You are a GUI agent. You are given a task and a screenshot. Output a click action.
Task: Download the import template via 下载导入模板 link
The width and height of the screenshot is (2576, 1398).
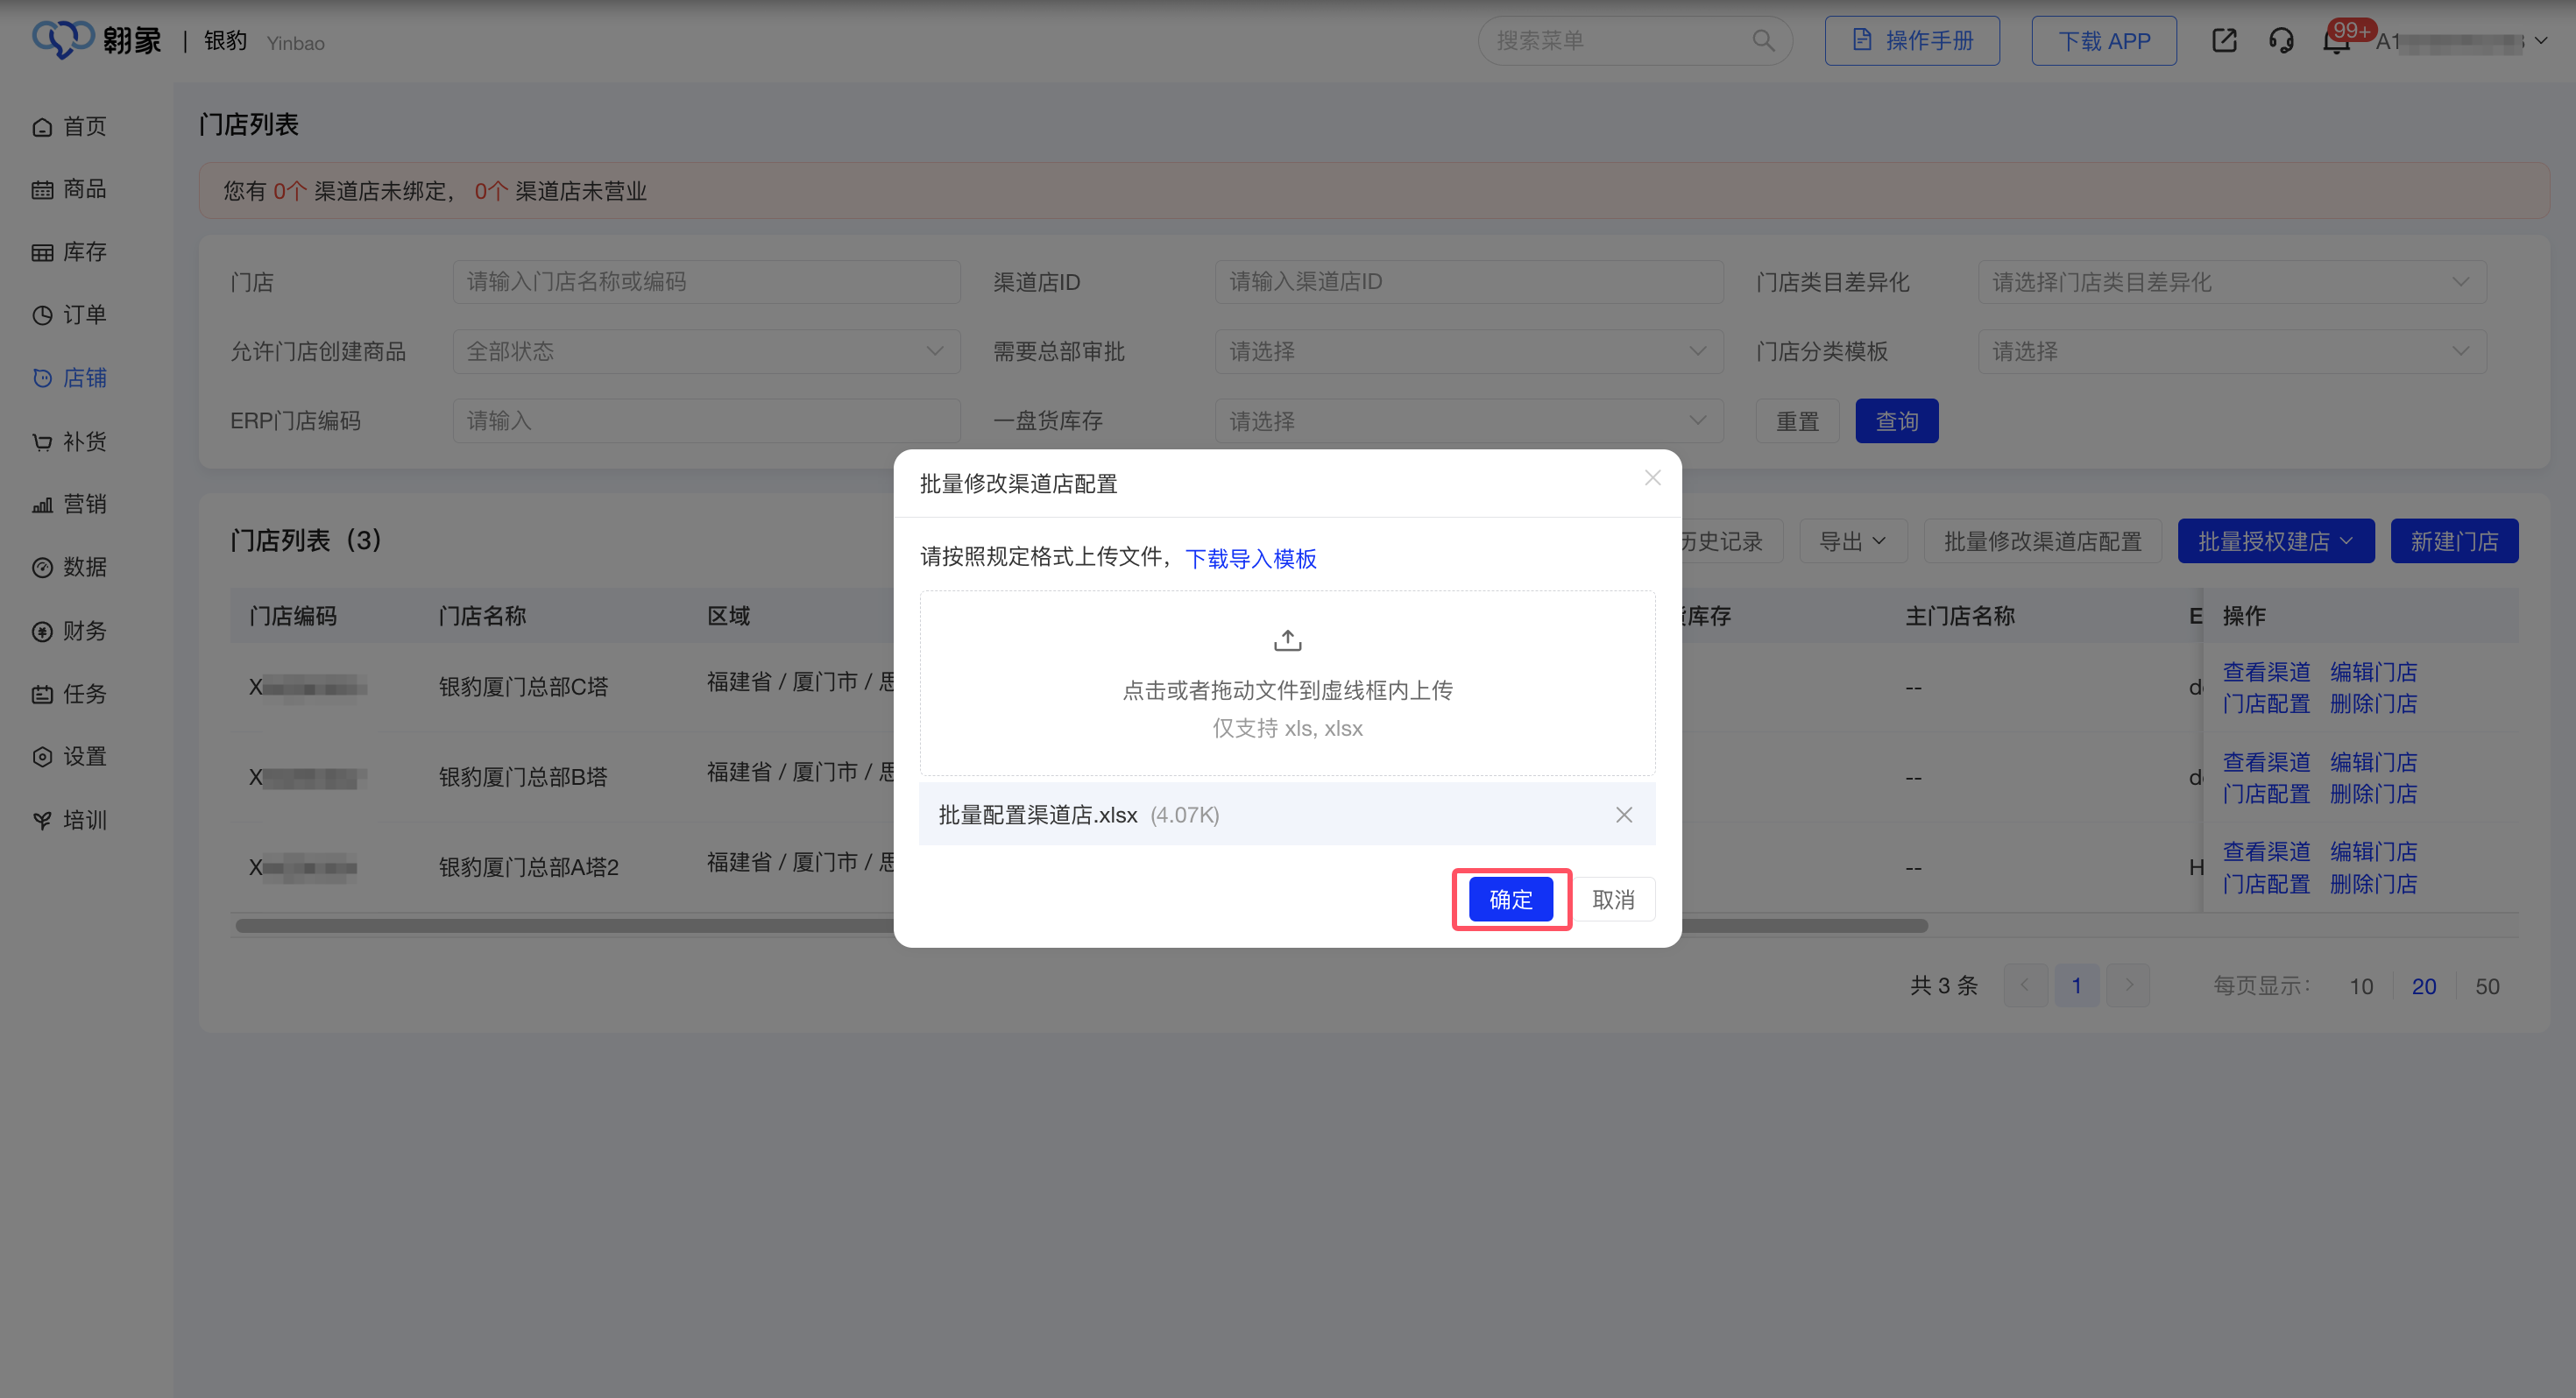pos(1252,559)
